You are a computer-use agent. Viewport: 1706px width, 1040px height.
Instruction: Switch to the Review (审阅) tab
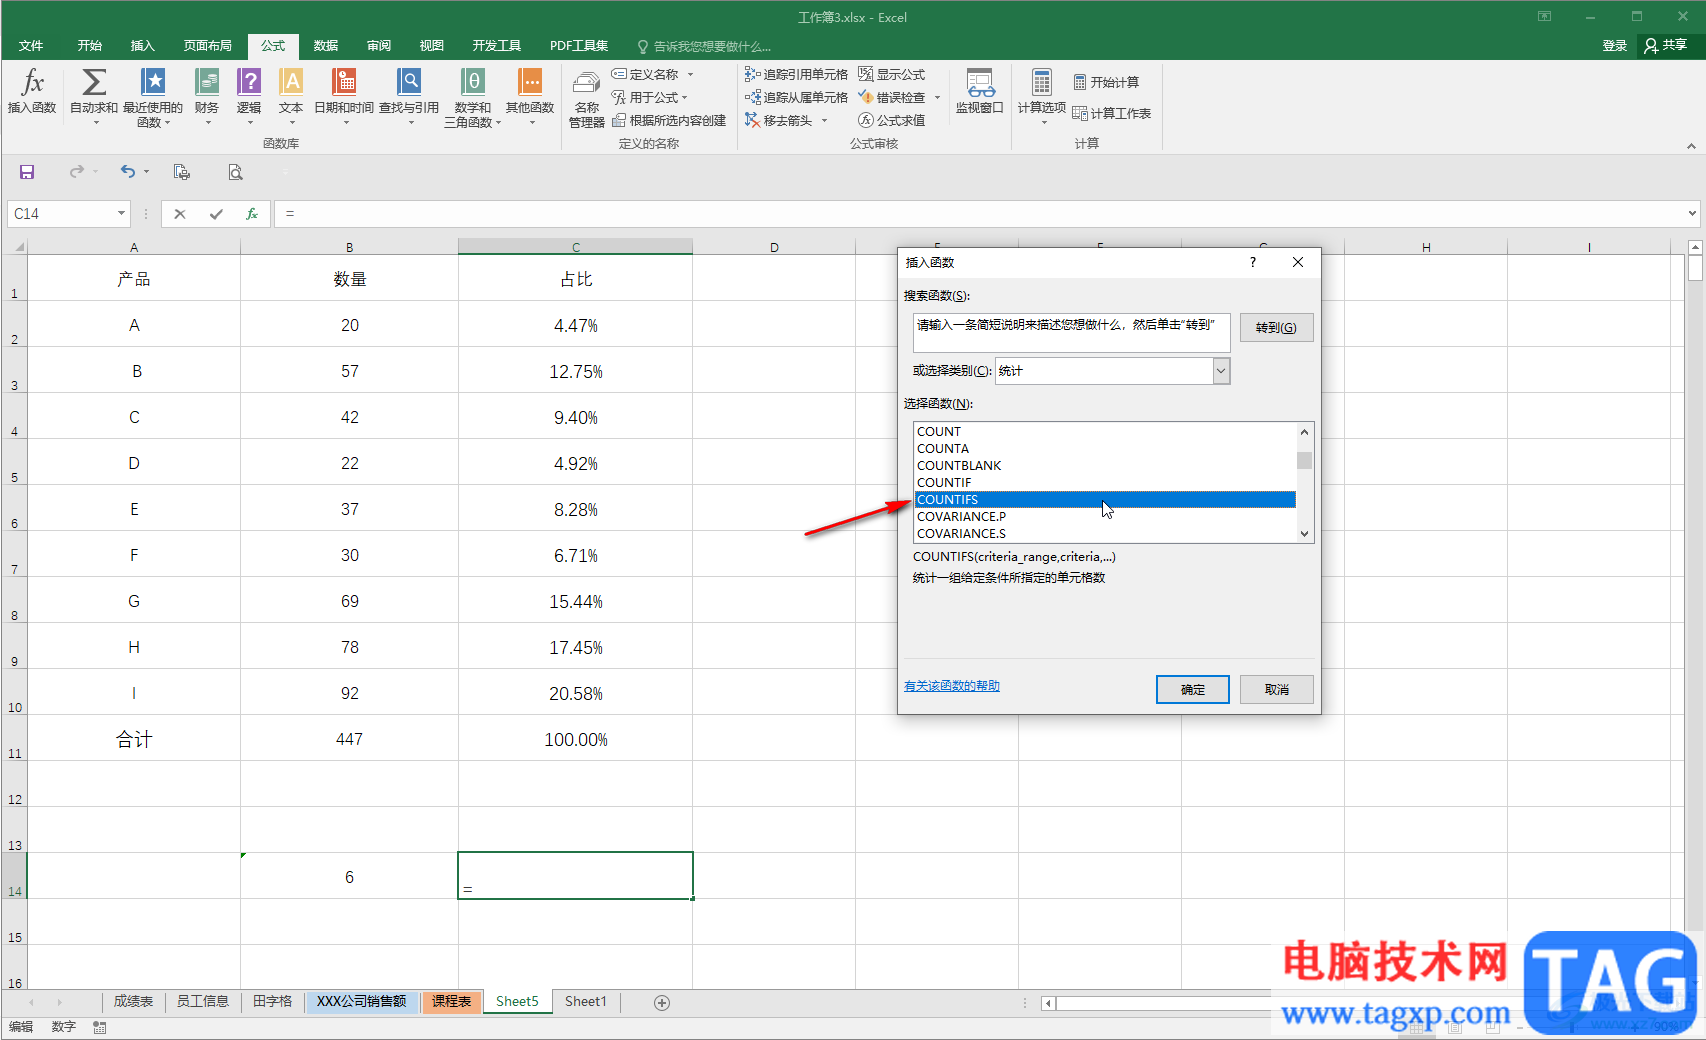(x=379, y=46)
